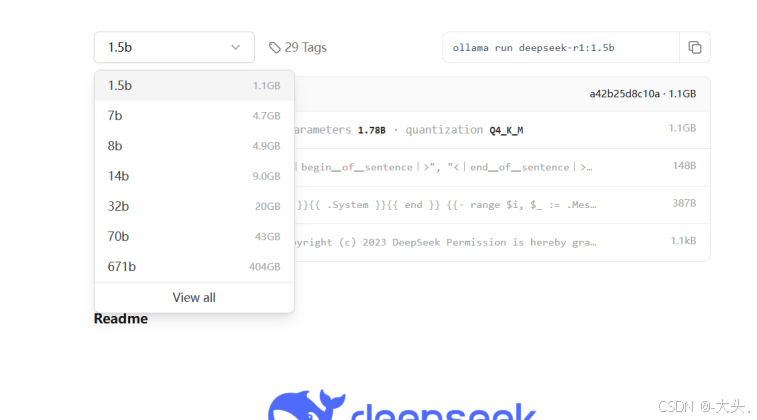Click the 148B file size
This screenshot has width=757, height=420.
[x=684, y=166]
